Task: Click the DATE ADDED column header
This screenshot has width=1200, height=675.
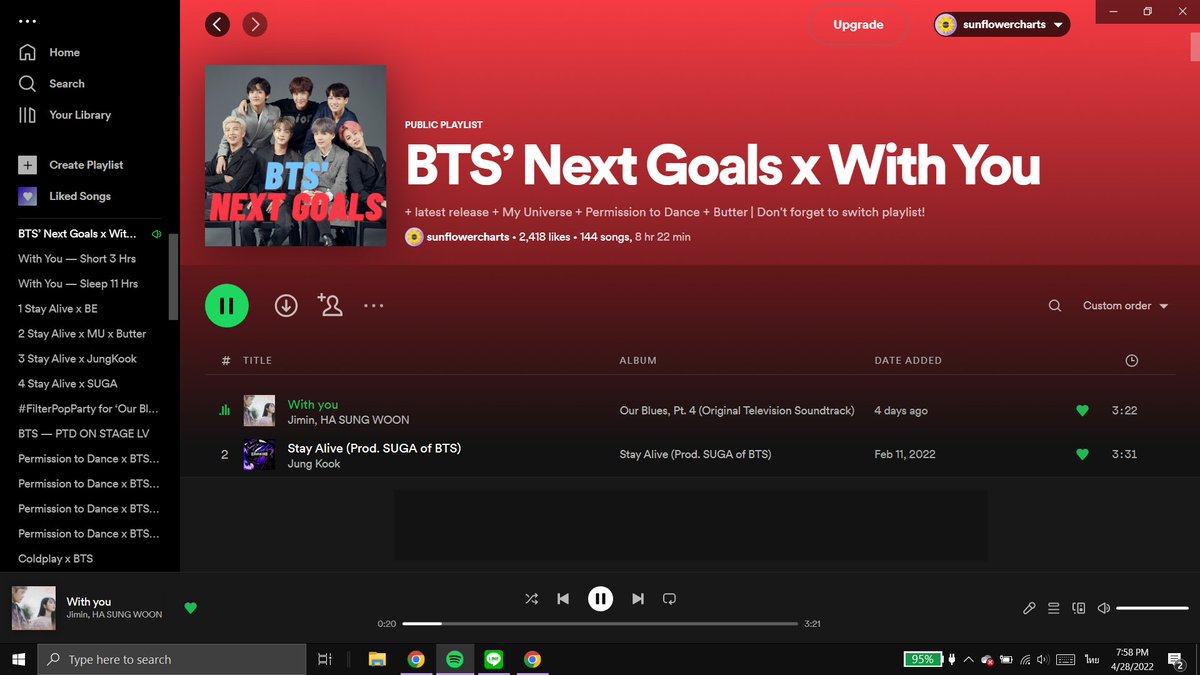Action: pyautogui.click(x=908, y=360)
